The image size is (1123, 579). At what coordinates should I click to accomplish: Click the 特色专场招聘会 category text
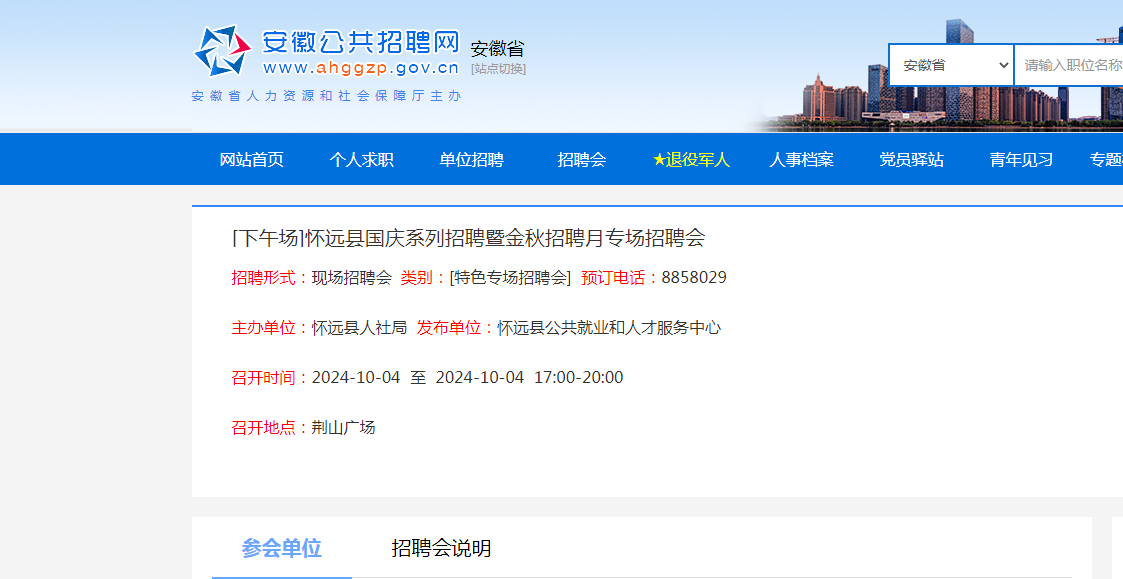coord(510,277)
